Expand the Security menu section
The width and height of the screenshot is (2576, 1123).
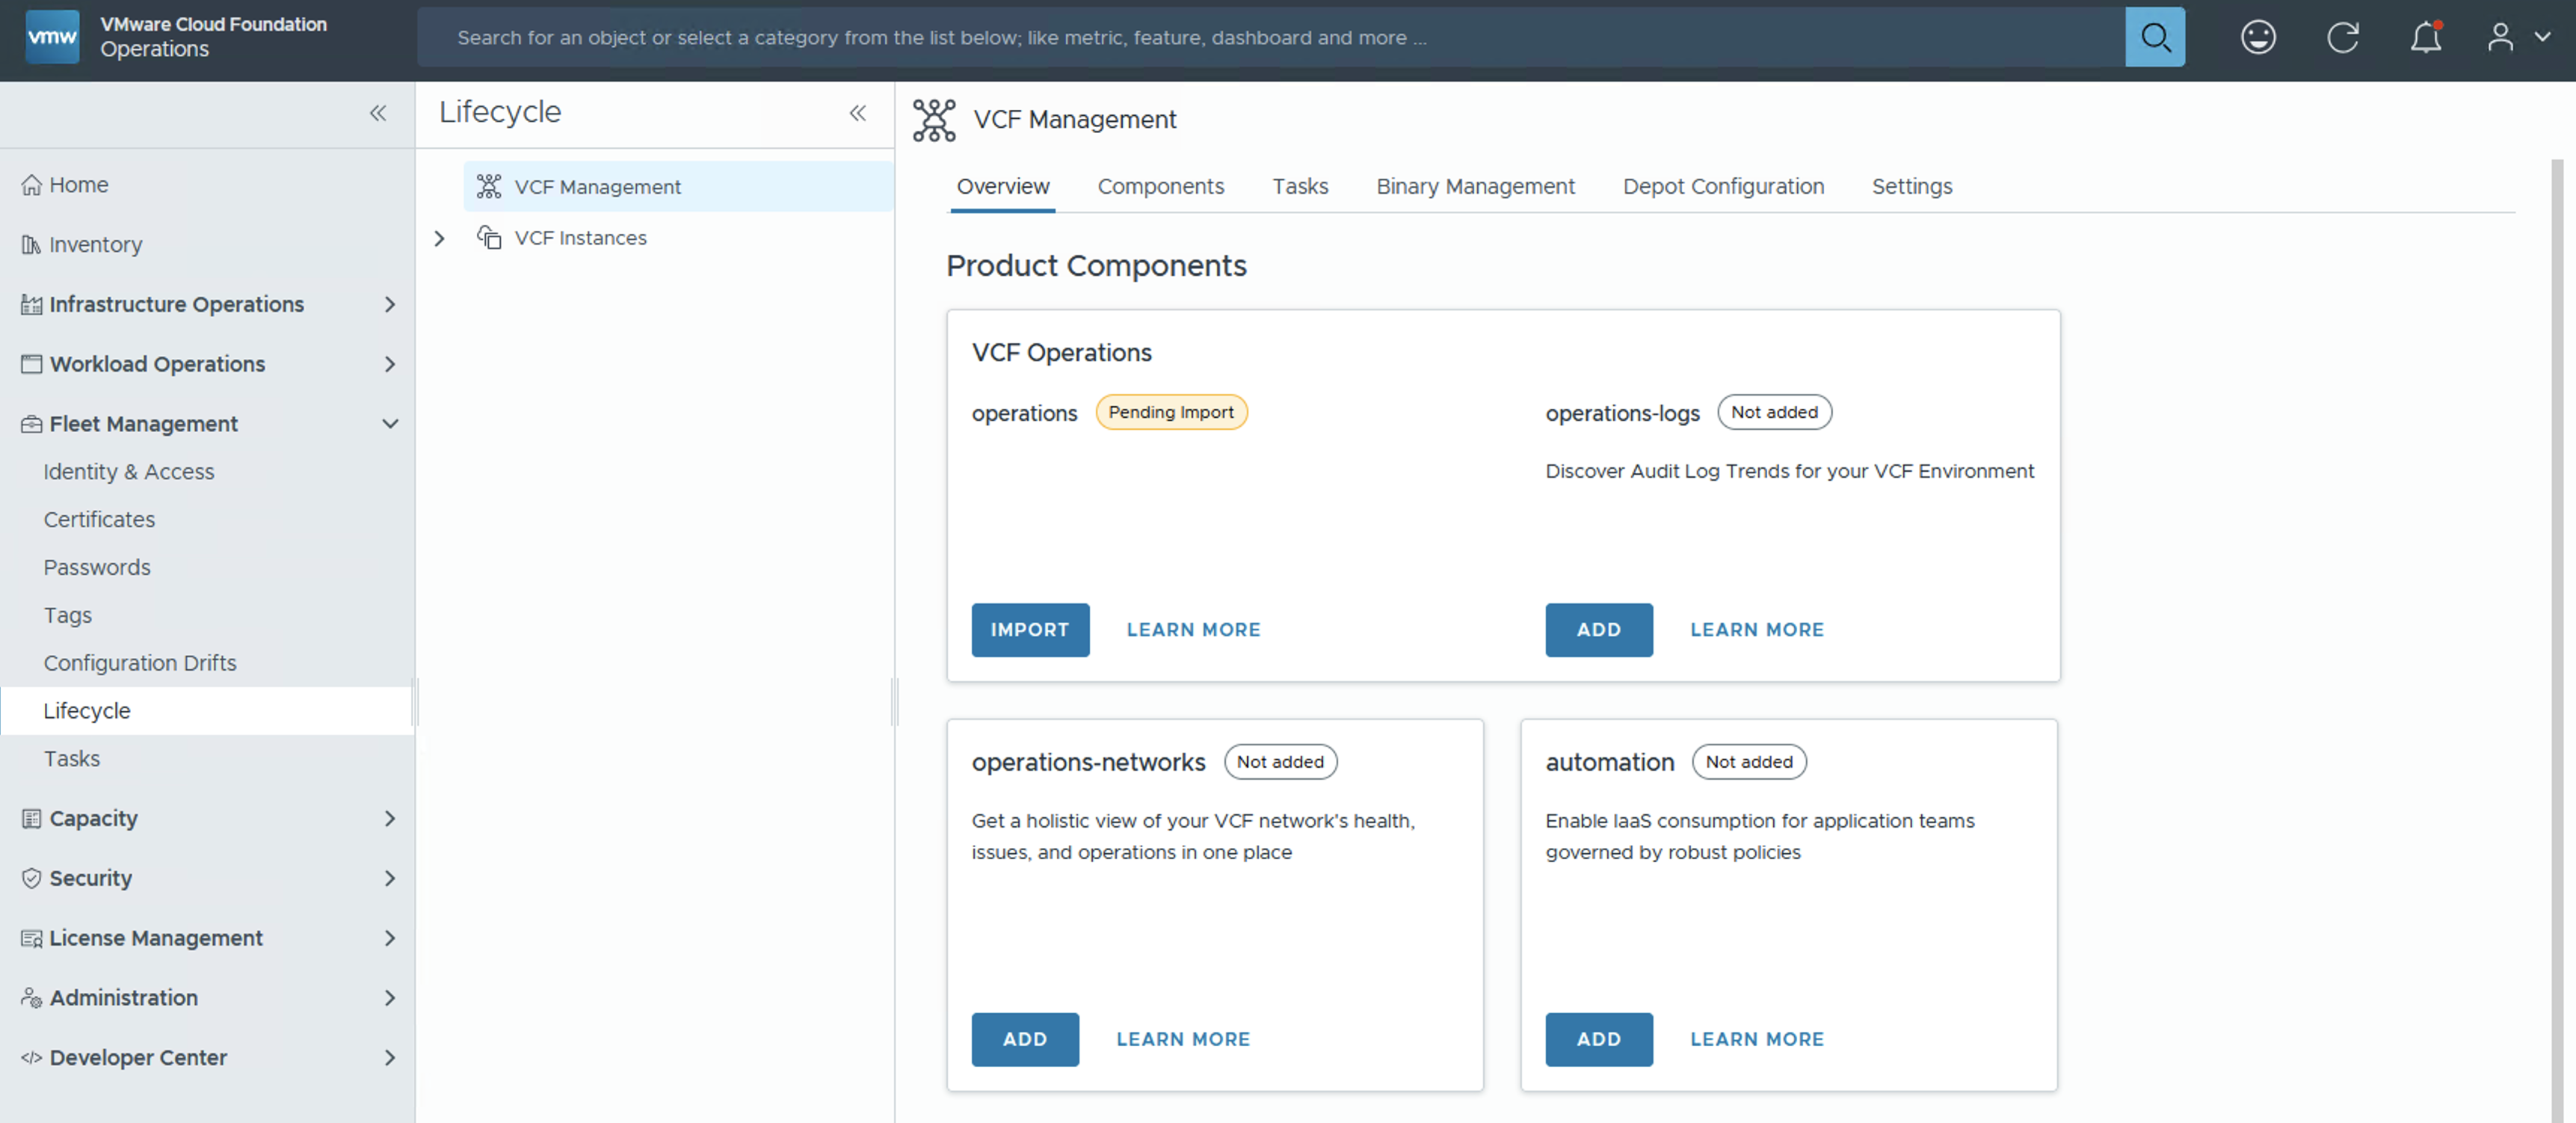pyautogui.click(x=390, y=878)
